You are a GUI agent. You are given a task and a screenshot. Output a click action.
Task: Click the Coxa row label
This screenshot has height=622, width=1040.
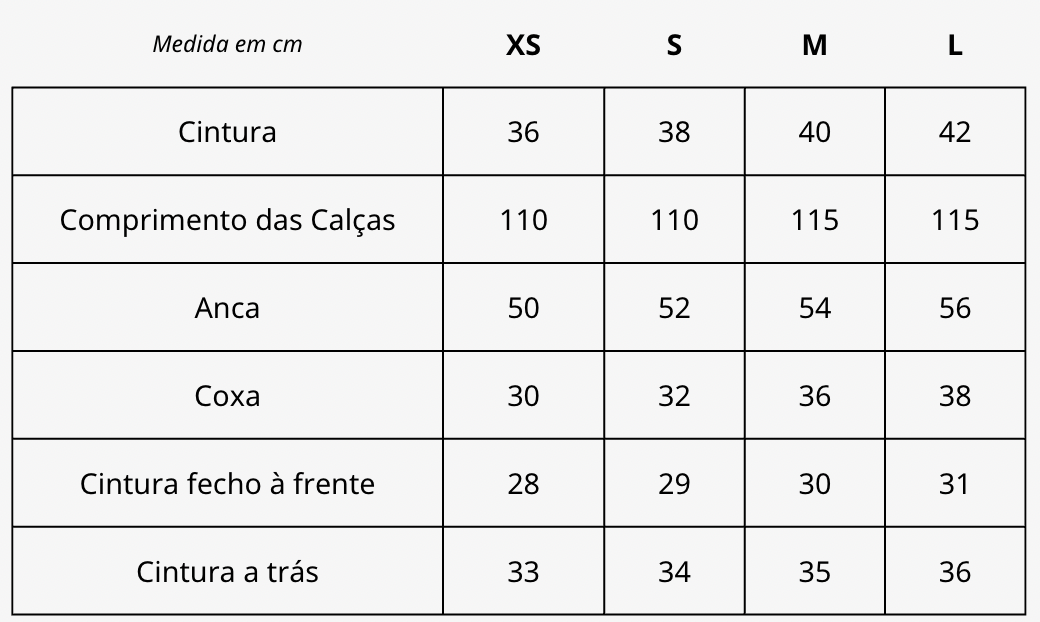(x=227, y=396)
